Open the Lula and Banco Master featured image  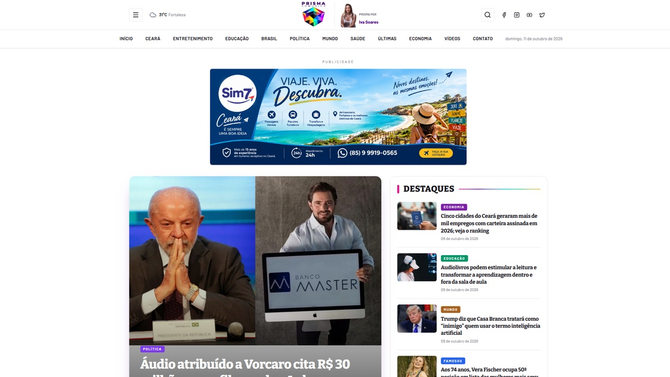[x=255, y=260]
